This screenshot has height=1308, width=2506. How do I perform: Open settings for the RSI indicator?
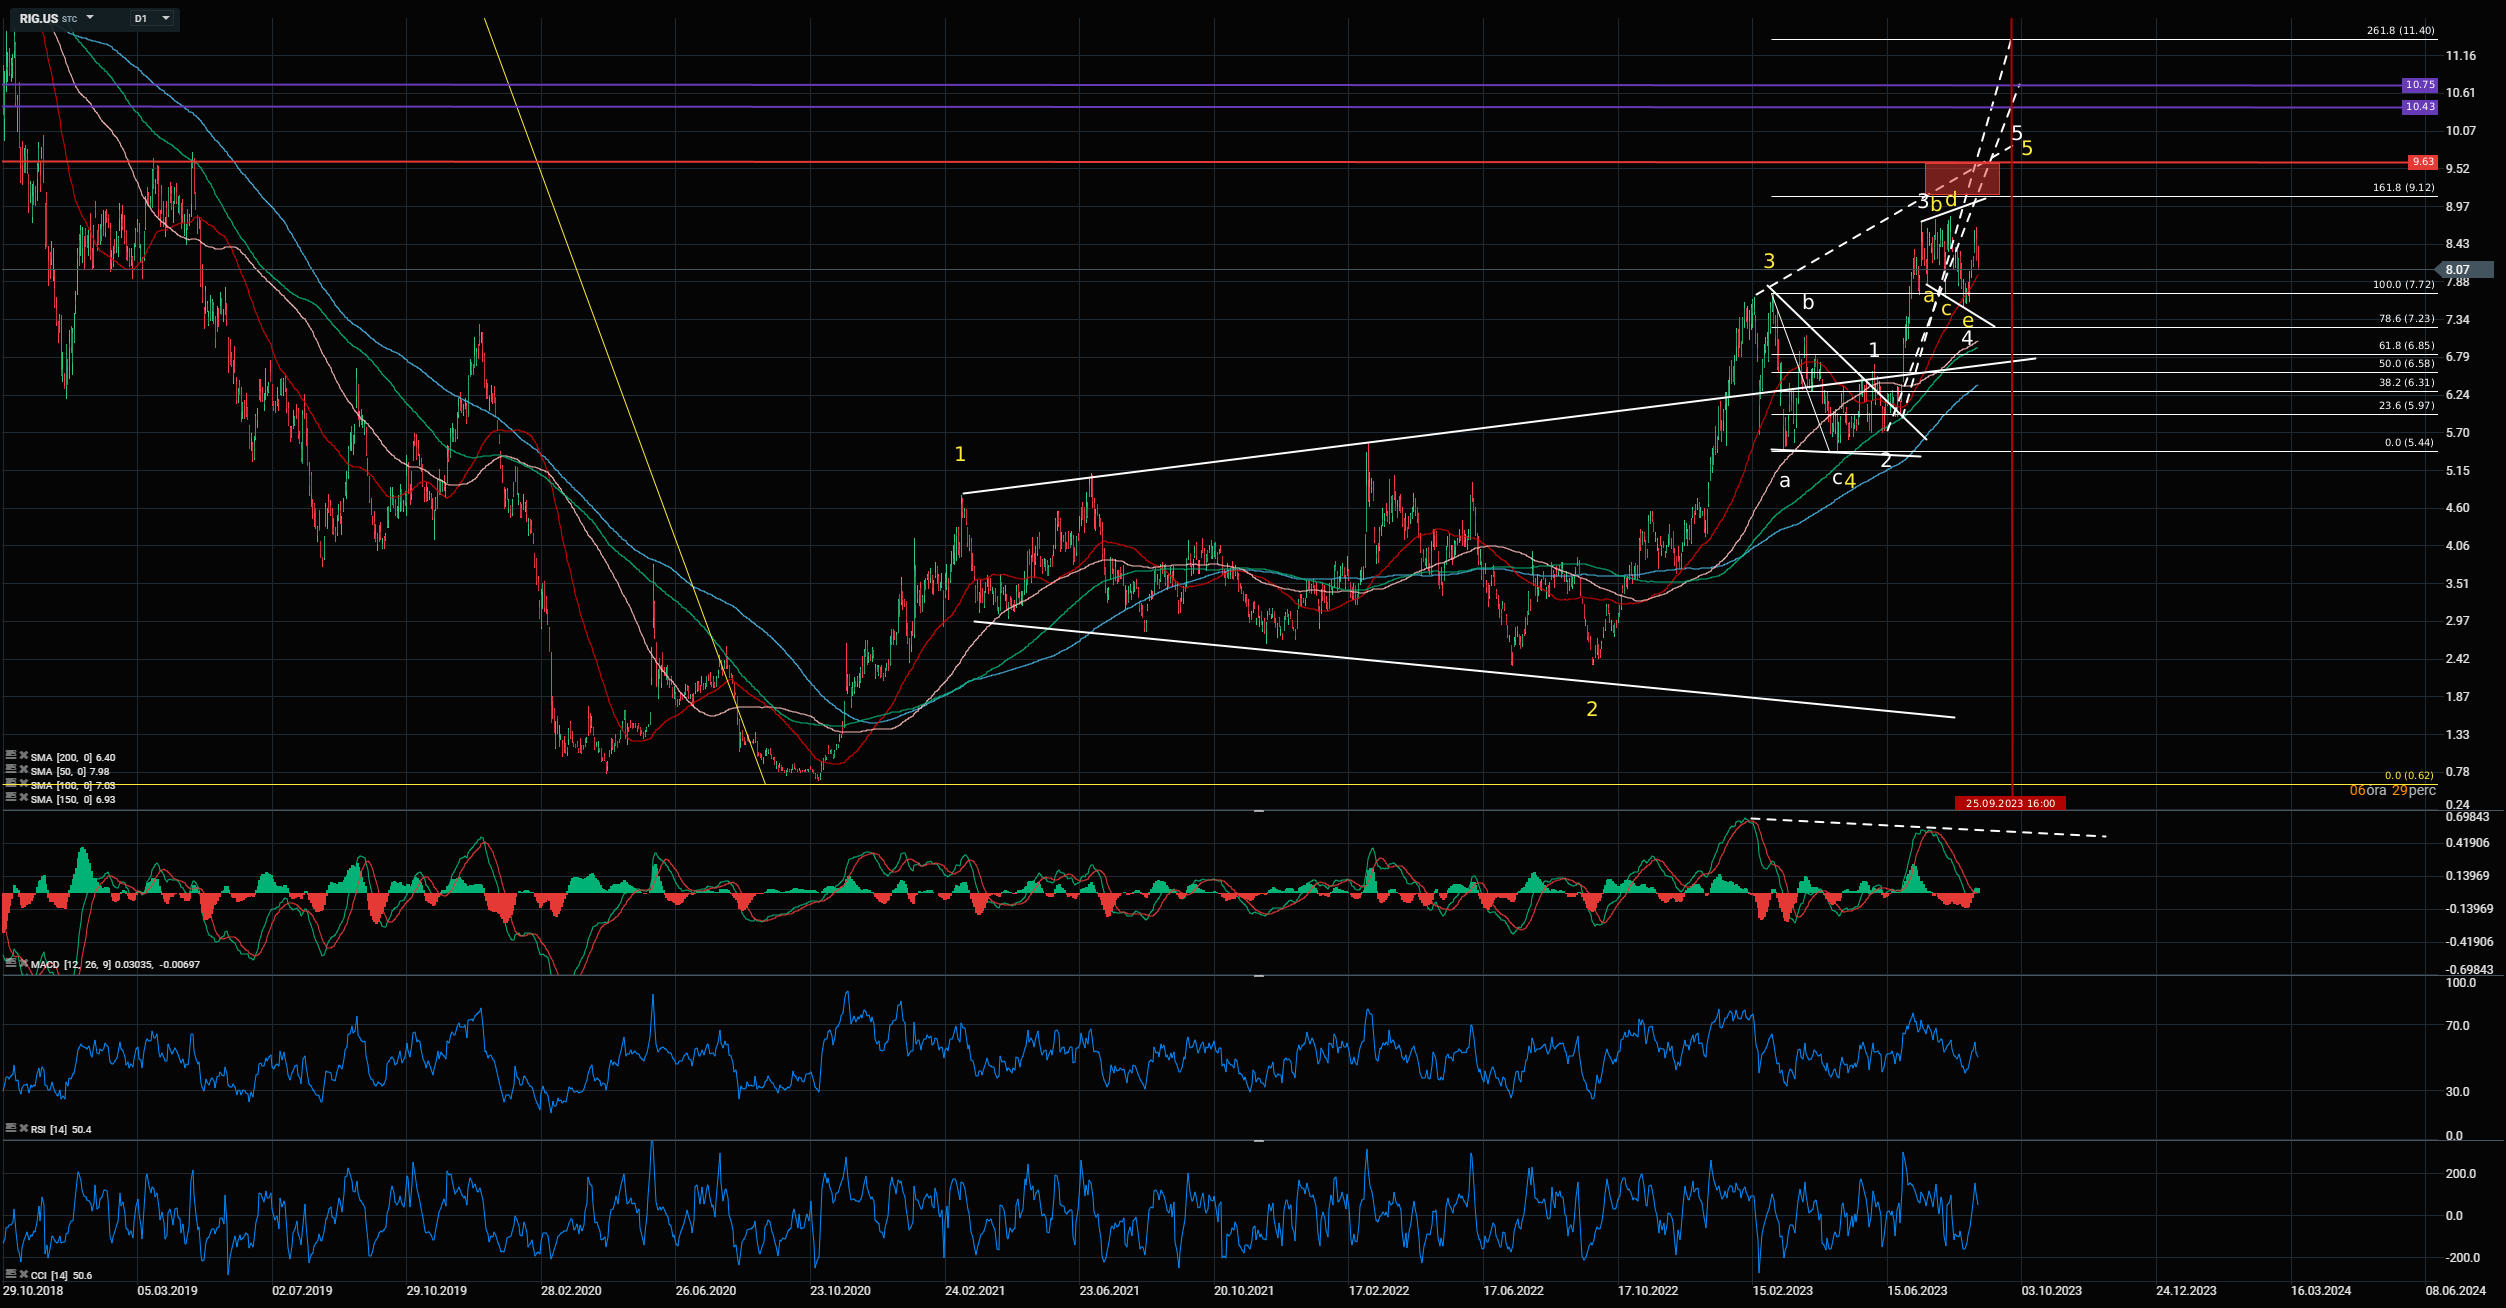pyautogui.click(x=11, y=1128)
